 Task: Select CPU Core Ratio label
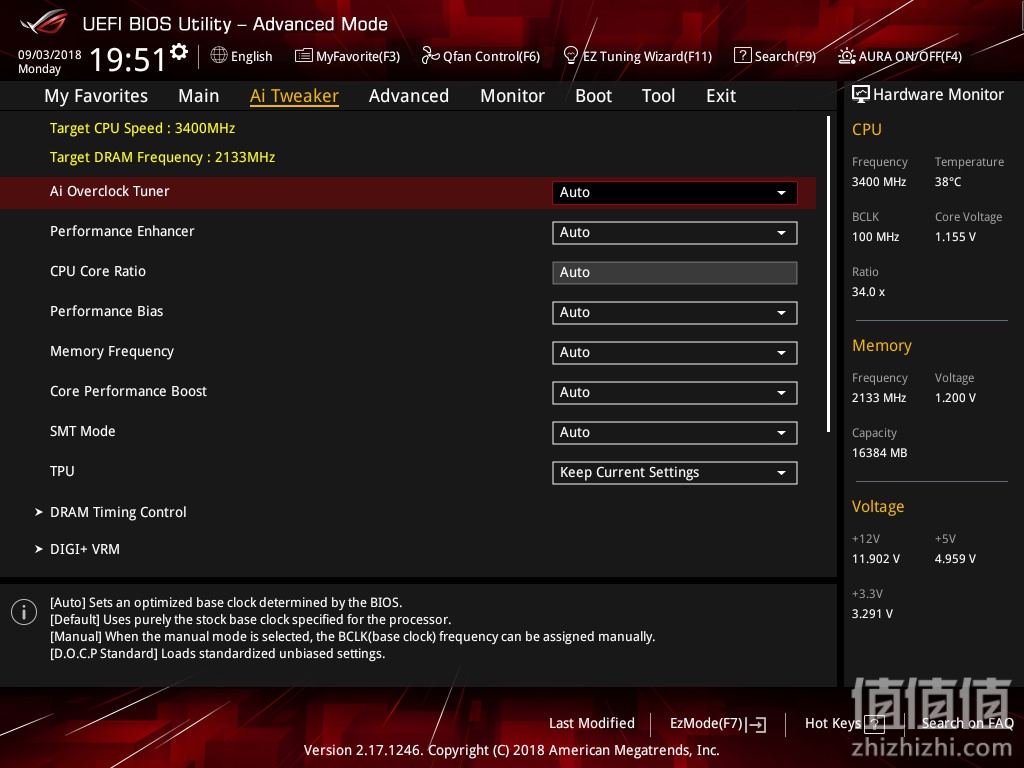(x=98, y=271)
